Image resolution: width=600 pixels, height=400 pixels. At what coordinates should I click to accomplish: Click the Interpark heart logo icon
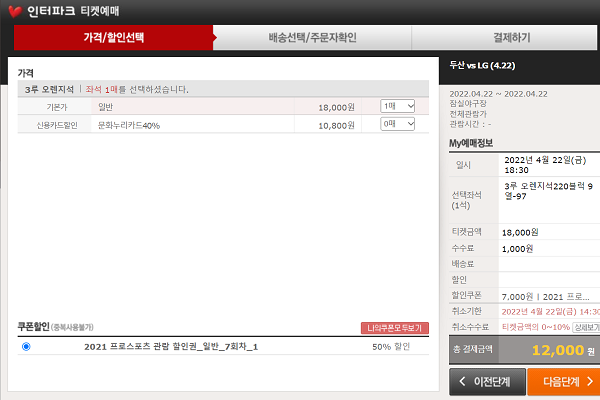pyautogui.click(x=14, y=12)
